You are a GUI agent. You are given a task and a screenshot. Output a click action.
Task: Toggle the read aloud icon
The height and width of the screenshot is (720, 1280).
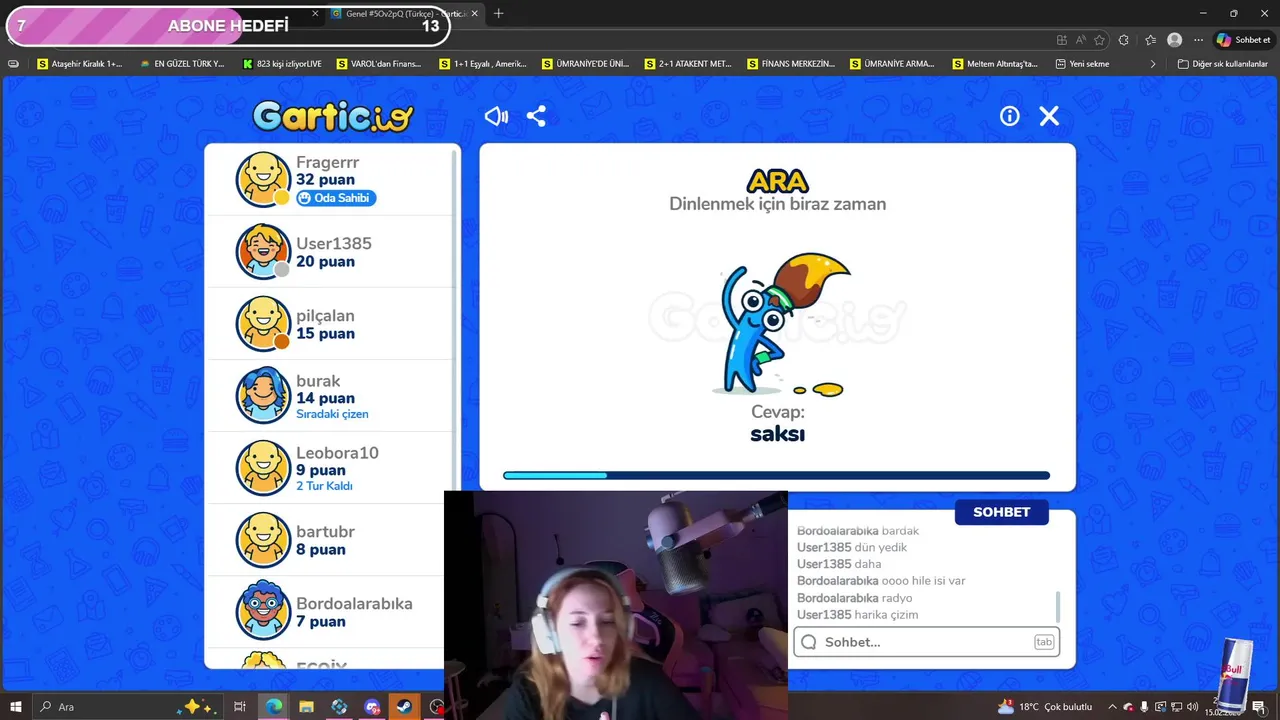click(1080, 40)
